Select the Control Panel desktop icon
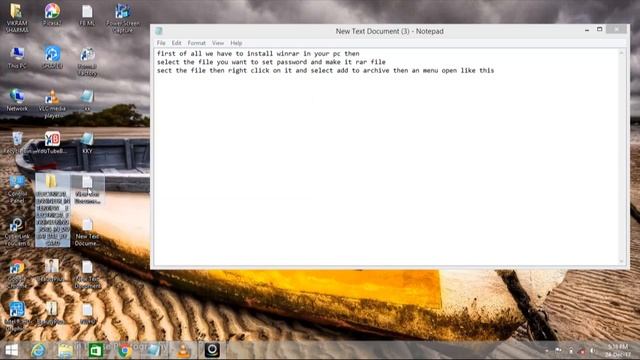The height and width of the screenshot is (360, 640). pos(17,190)
